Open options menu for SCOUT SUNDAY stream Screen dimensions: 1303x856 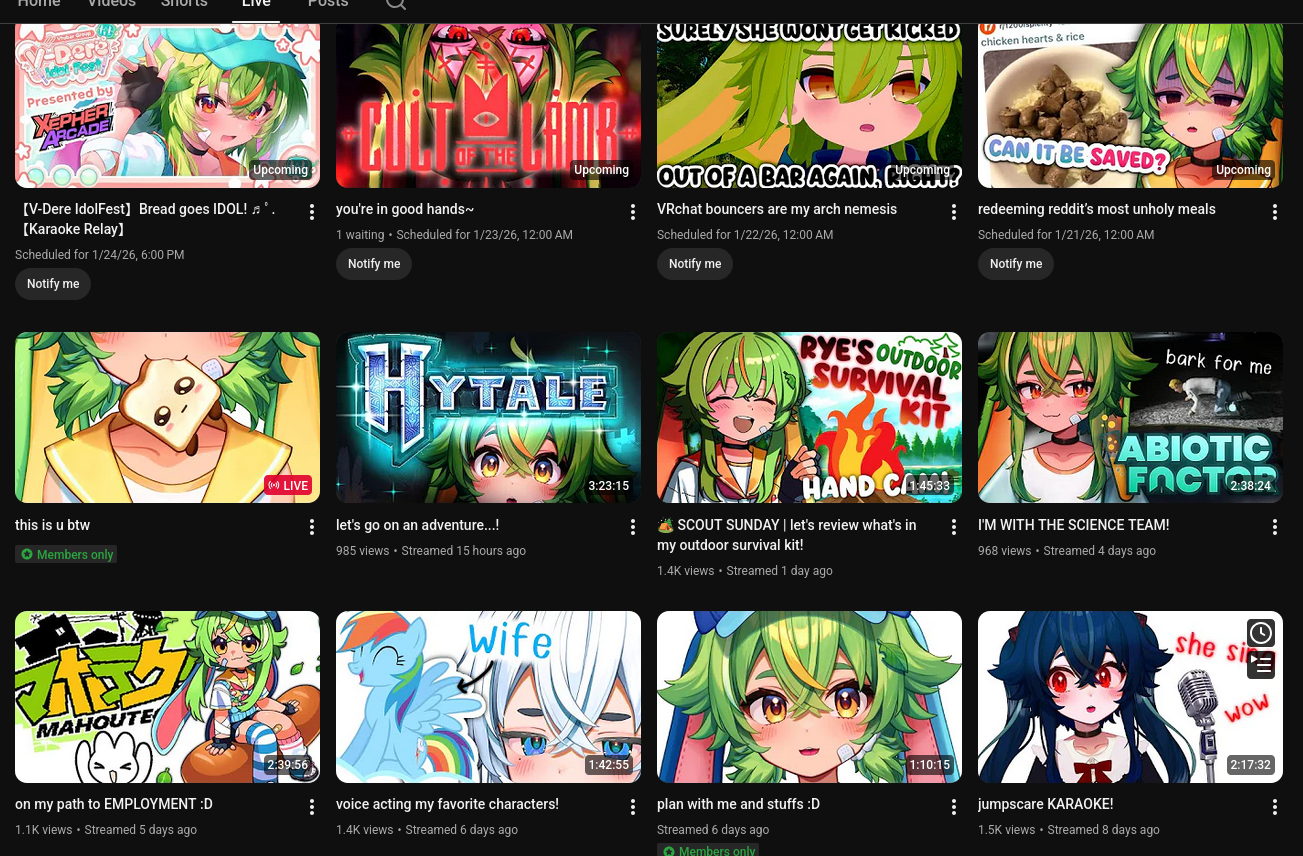point(954,527)
